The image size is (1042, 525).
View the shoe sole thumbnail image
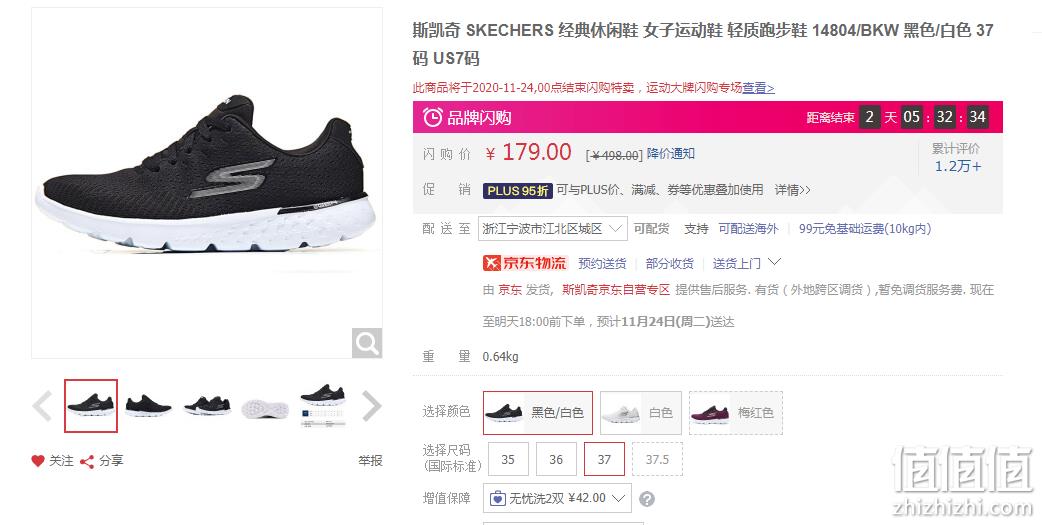pyautogui.click(x=265, y=406)
